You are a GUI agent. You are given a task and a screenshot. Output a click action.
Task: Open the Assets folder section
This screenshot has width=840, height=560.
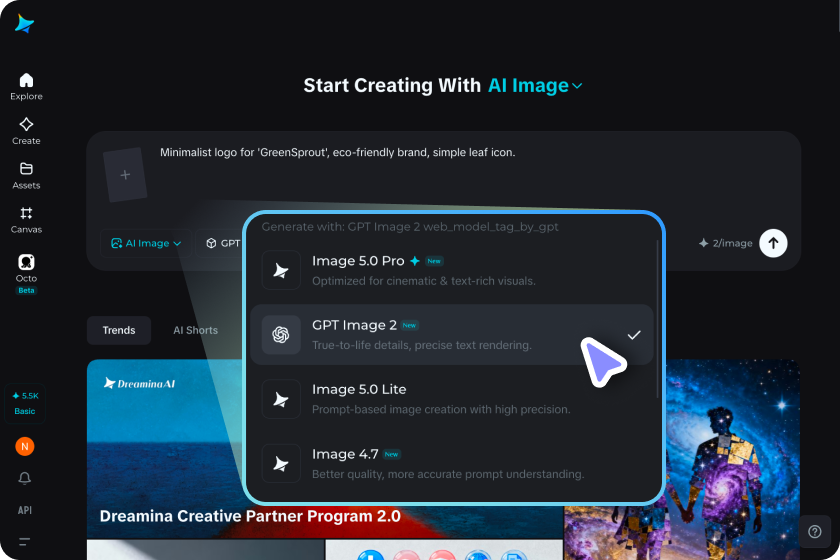pos(26,176)
